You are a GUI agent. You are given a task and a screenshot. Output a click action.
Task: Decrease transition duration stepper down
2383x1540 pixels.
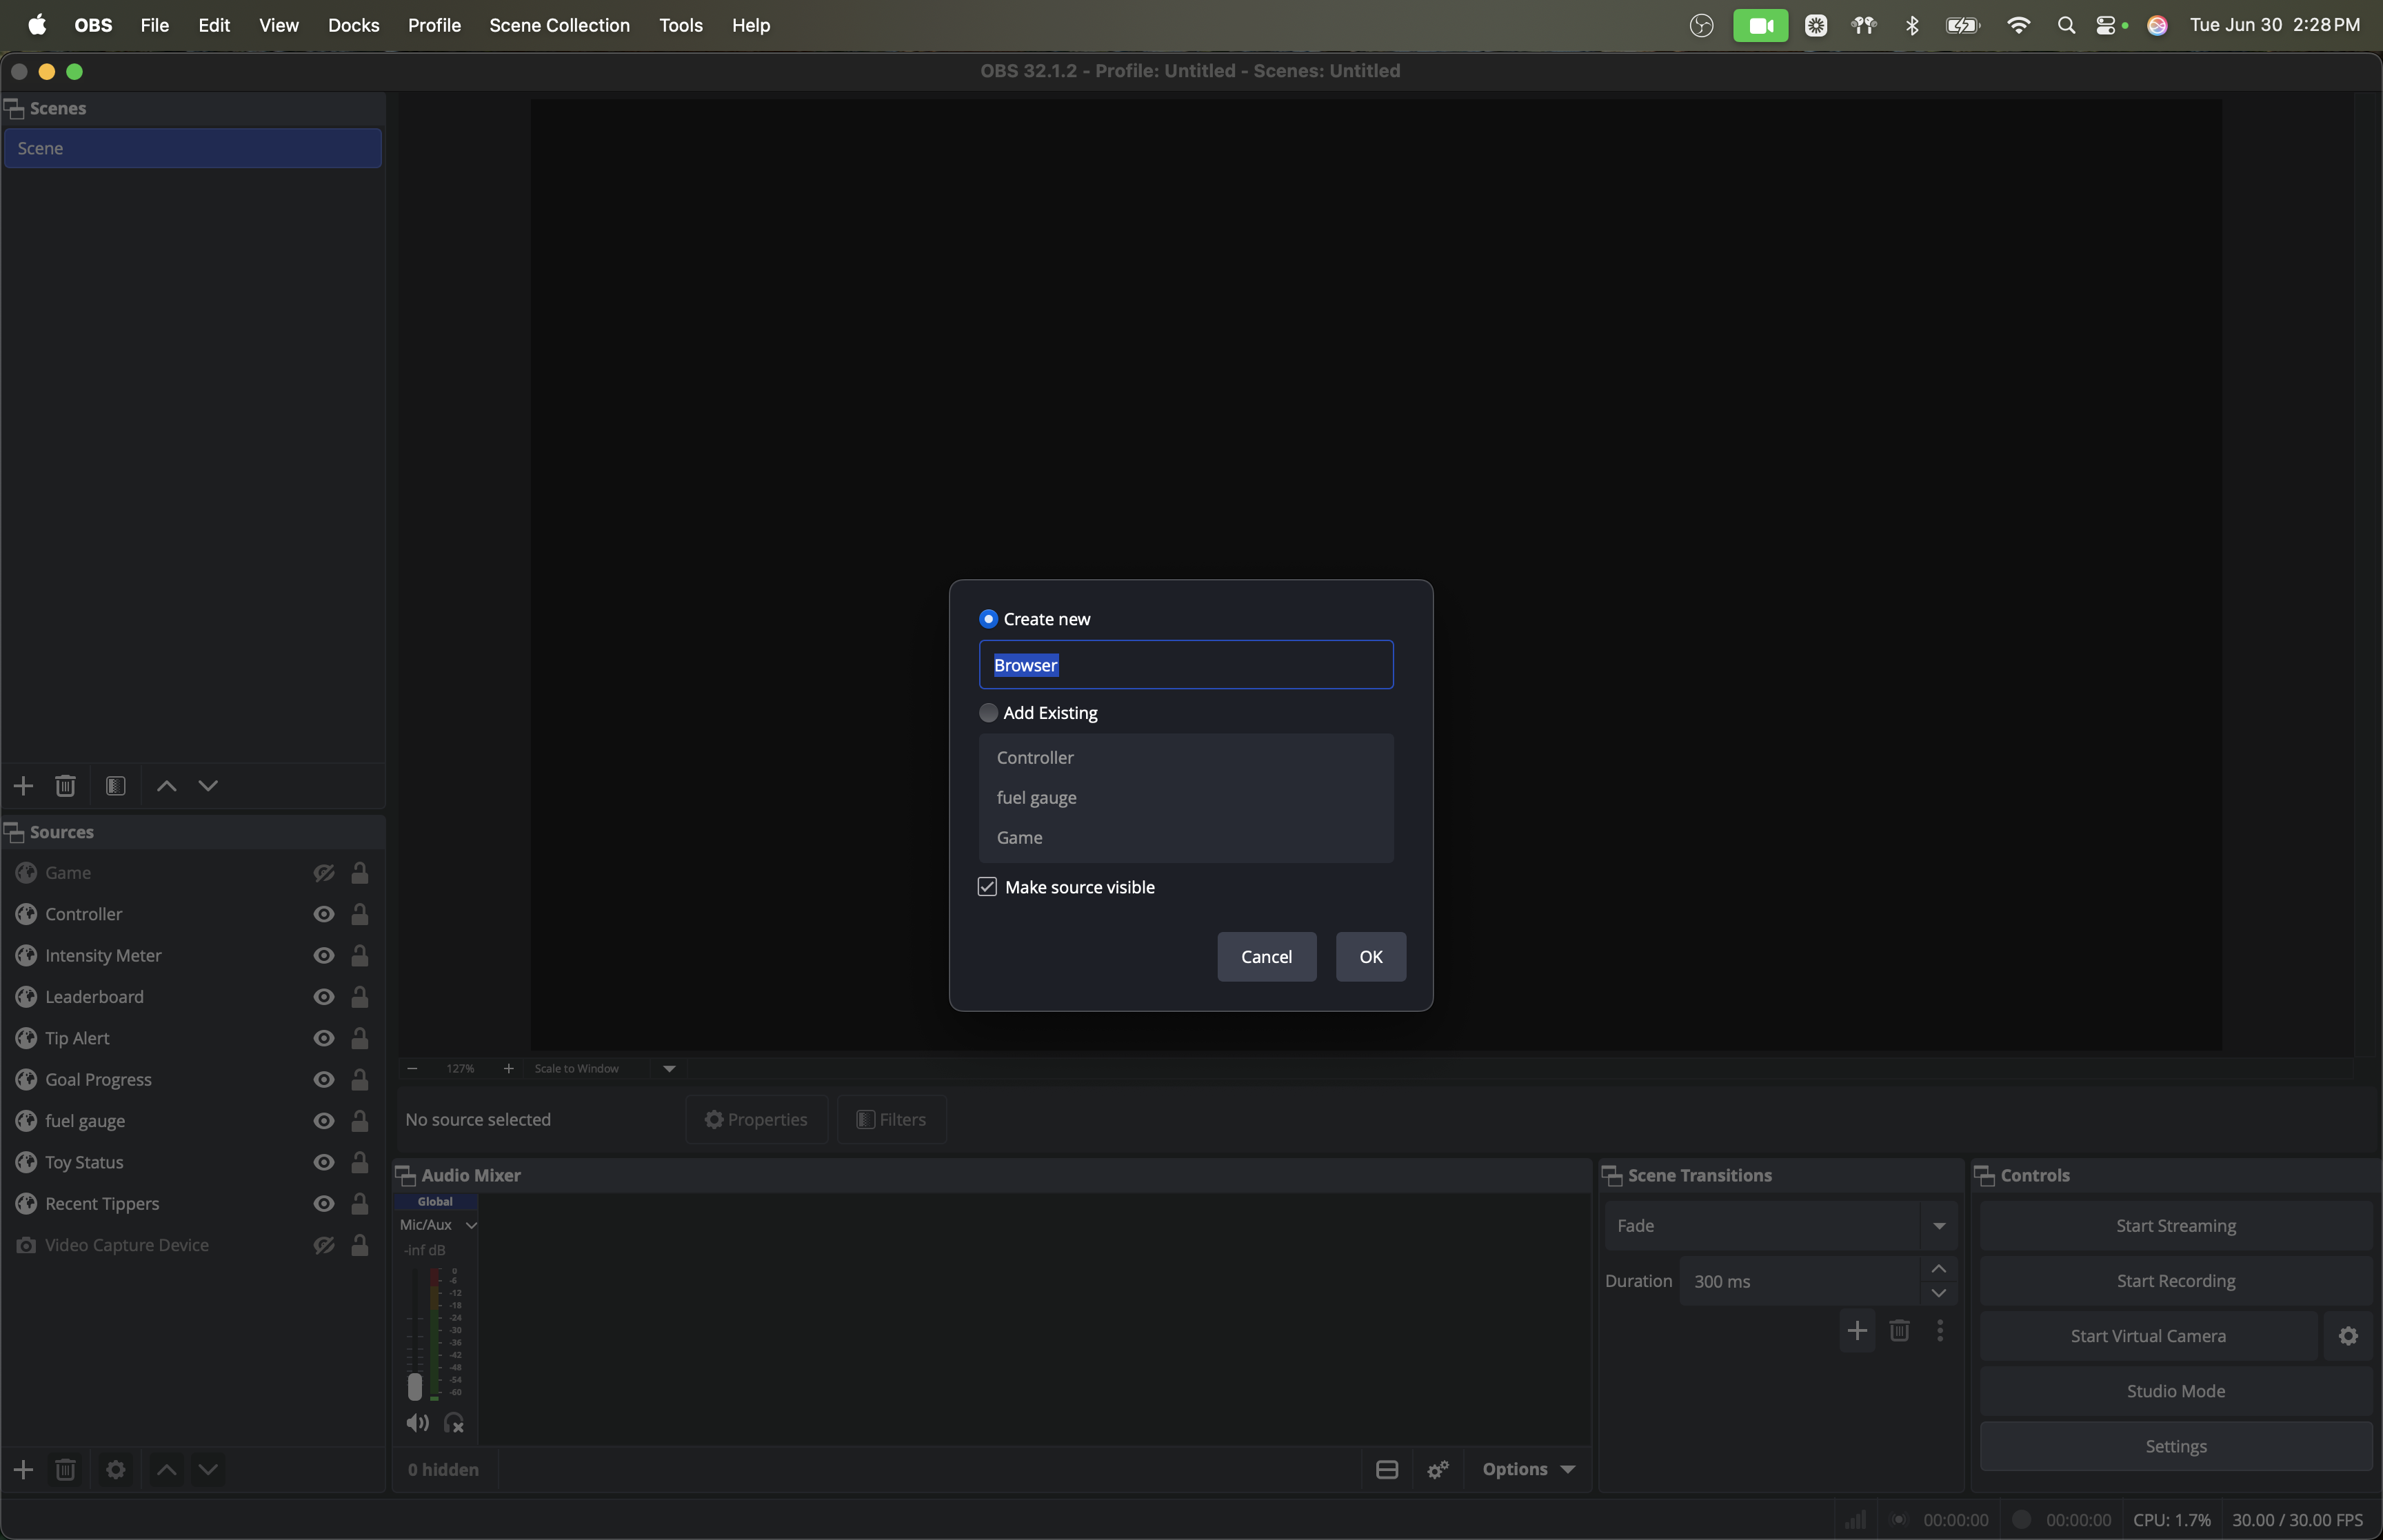1938,1293
